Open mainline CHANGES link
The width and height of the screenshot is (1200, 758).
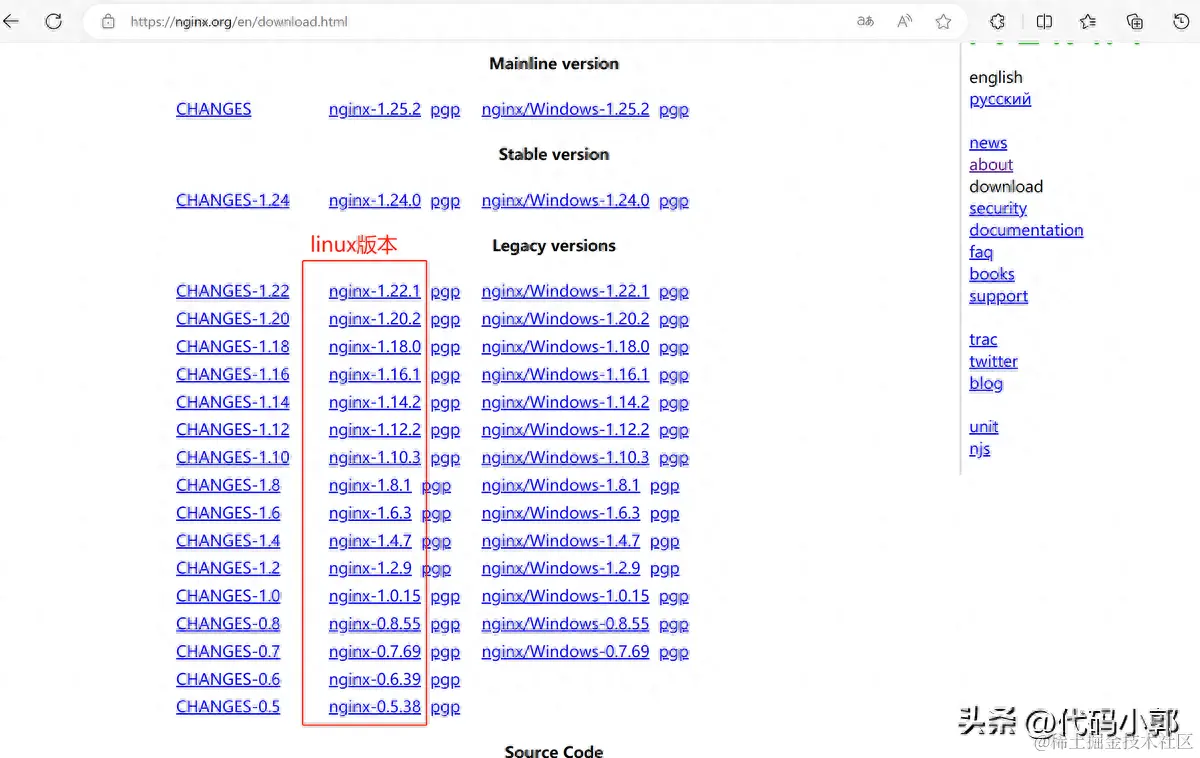coord(214,109)
